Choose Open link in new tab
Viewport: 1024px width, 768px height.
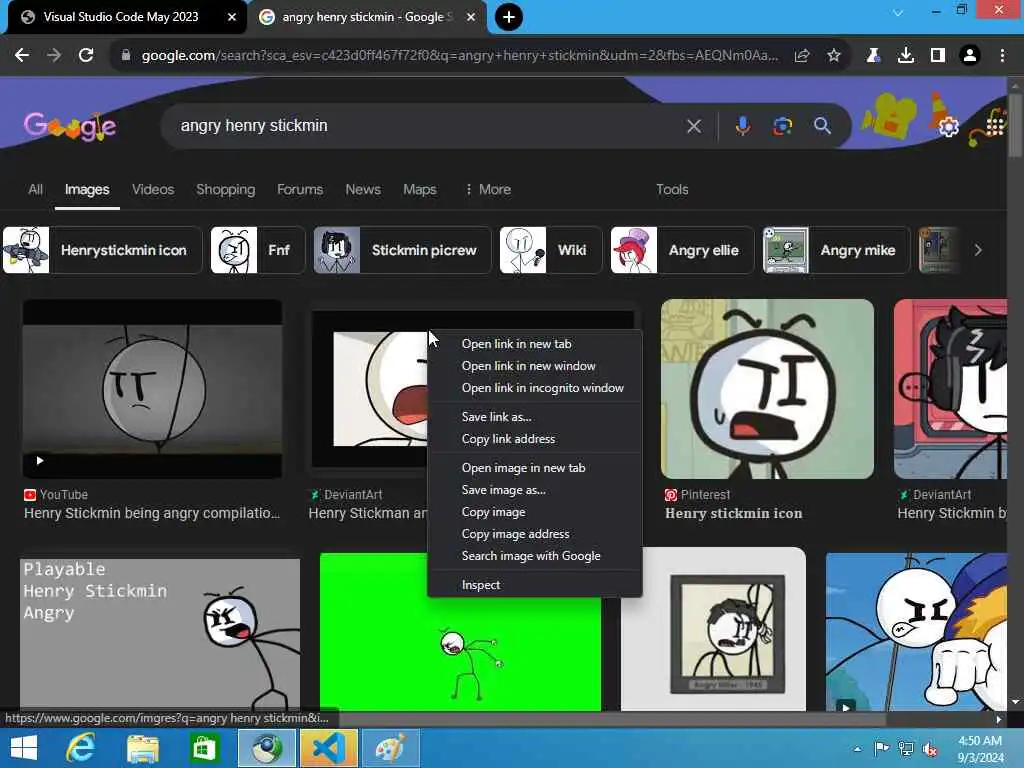534,344
